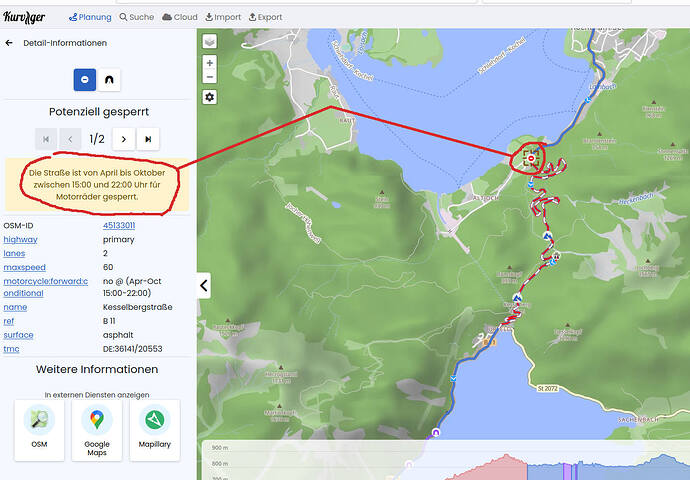View location in OSM external service
This screenshot has width=690, height=480.
click(39, 430)
